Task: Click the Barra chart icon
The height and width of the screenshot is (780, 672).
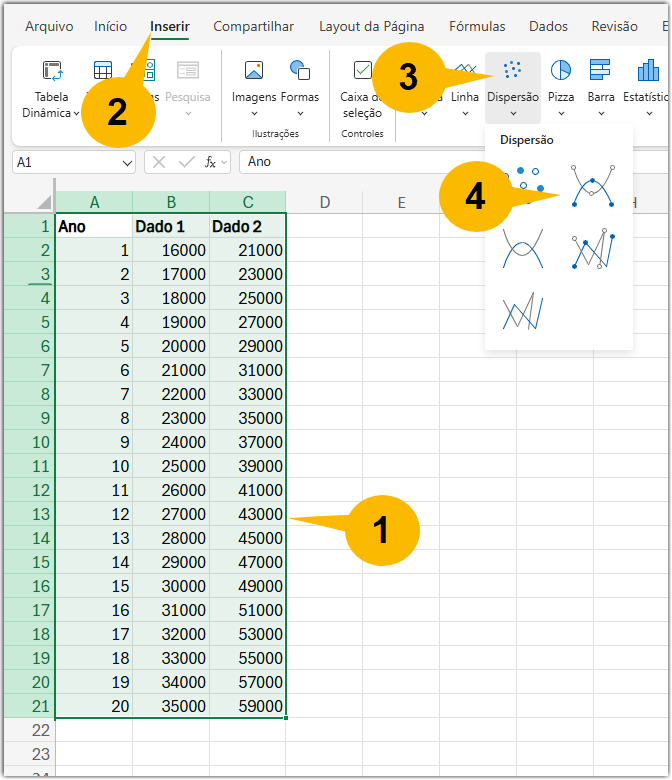Action: point(600,70)
